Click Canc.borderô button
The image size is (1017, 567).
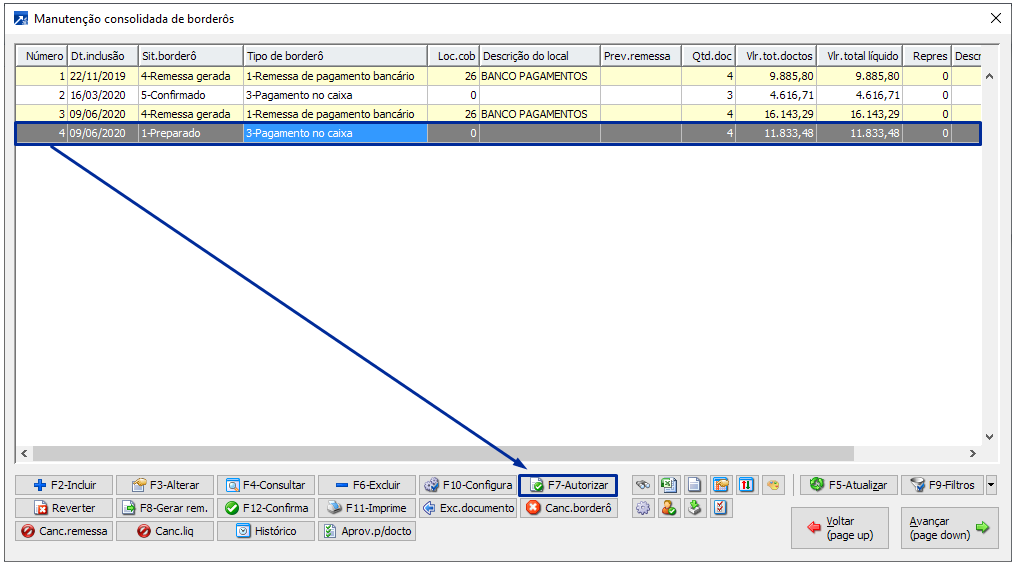pyautogui.click(x=568, y=508)
